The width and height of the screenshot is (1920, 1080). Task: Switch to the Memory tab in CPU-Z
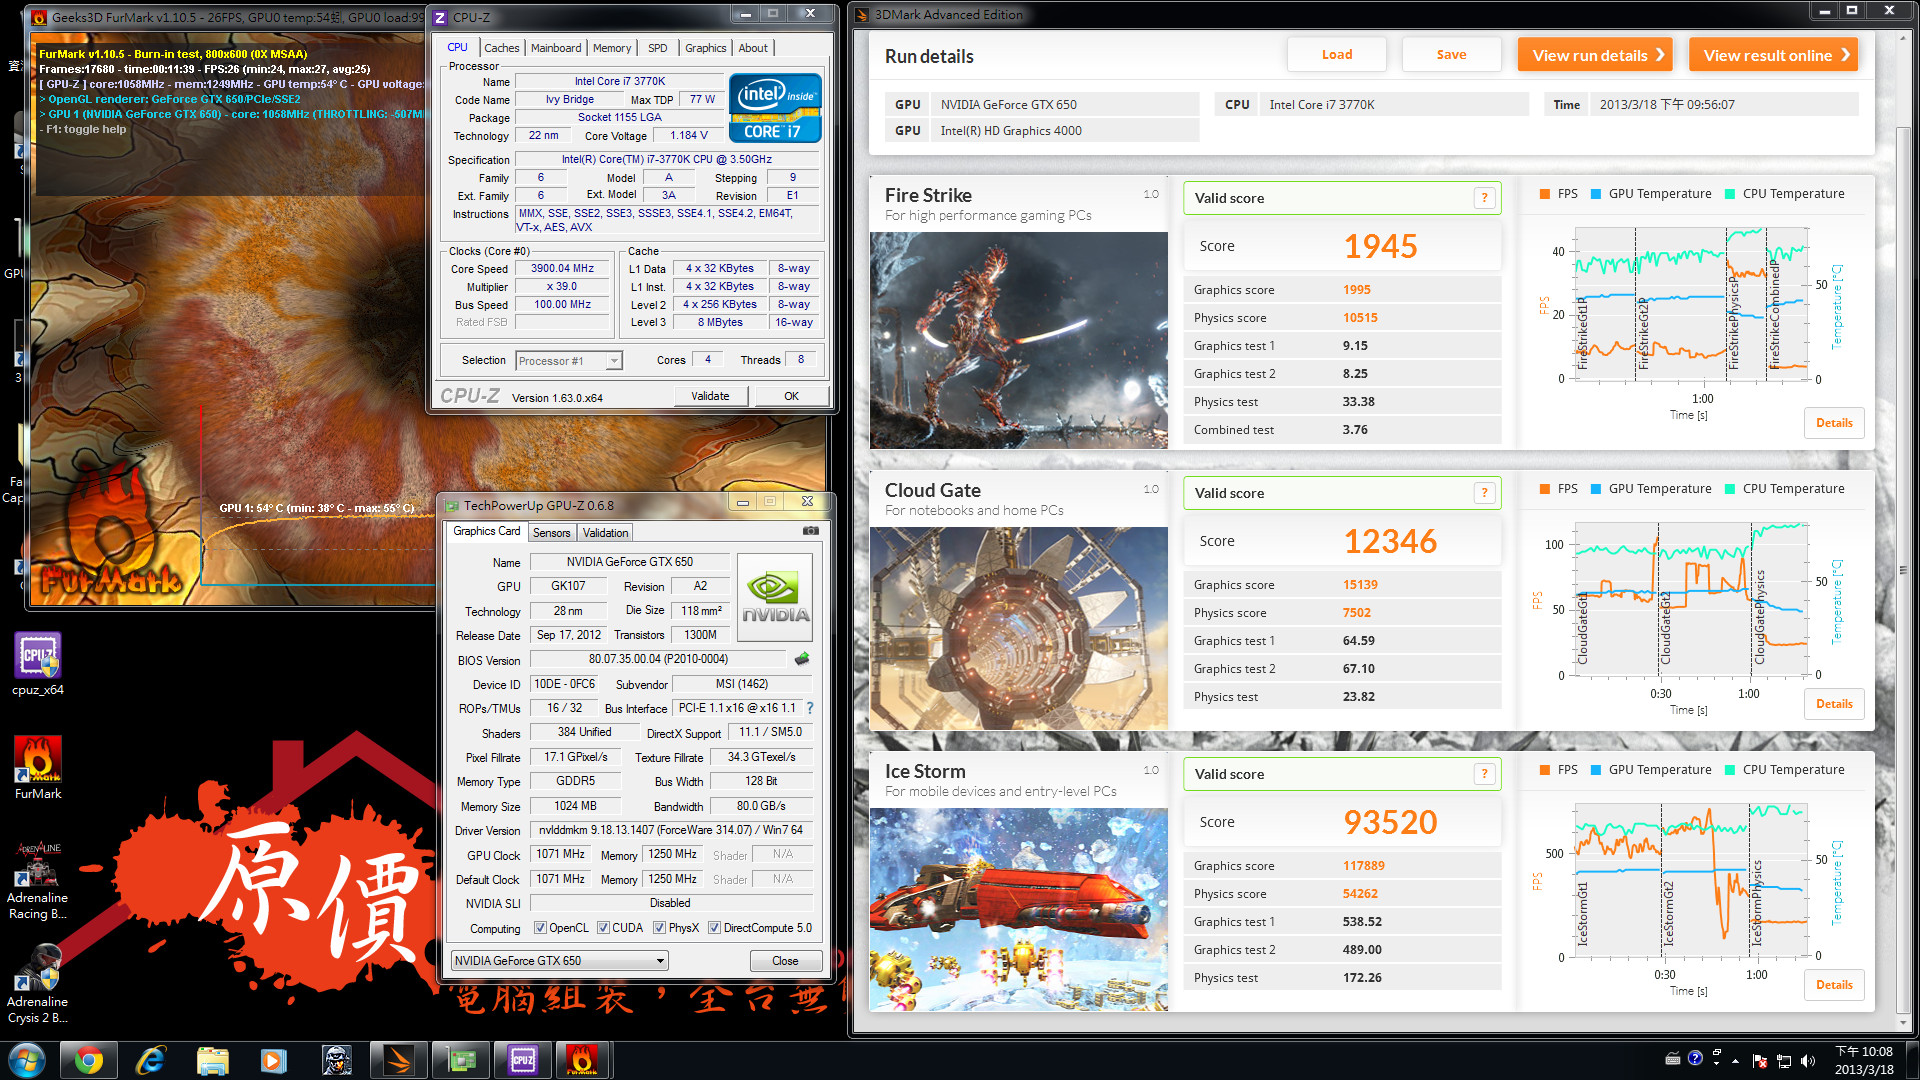pyautogui.click(x=612, y=48)
